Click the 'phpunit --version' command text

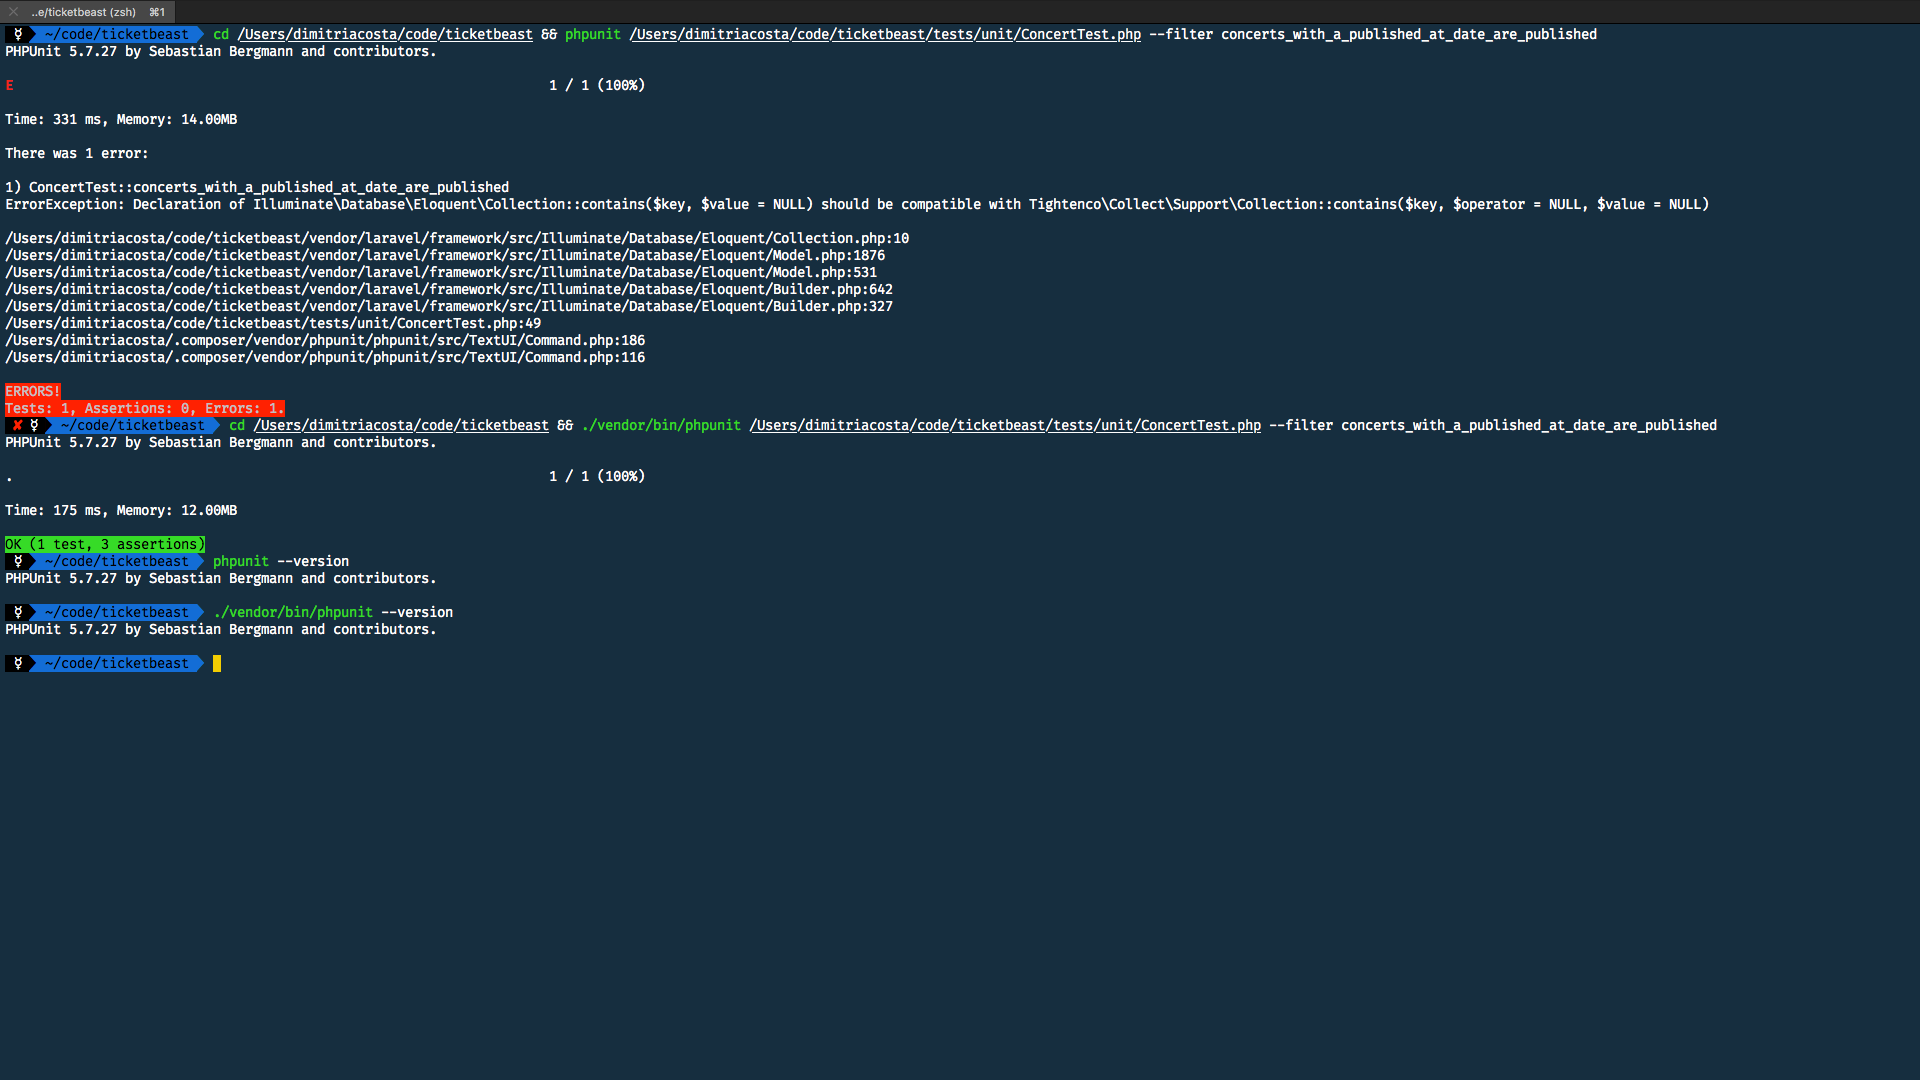281,561
